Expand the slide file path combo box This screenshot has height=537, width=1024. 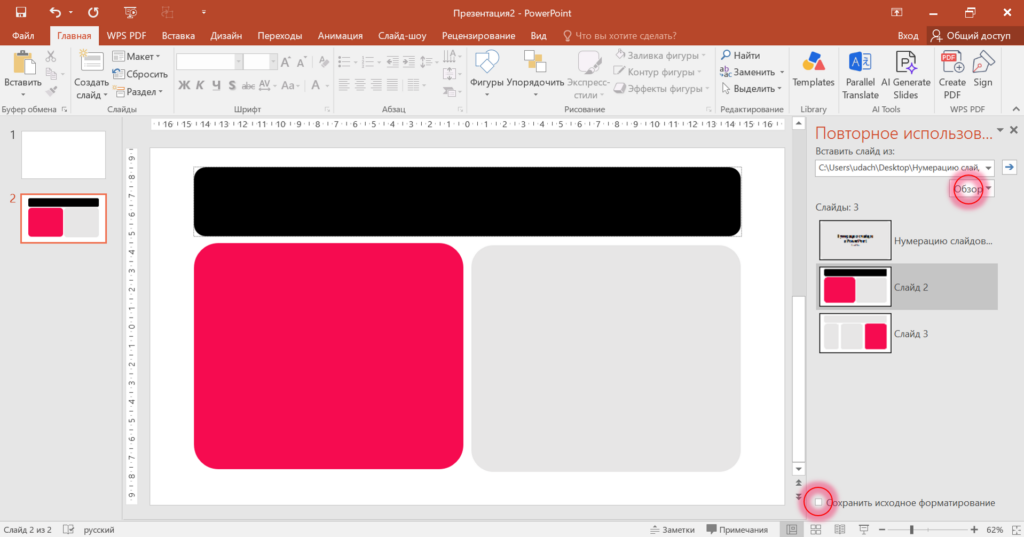pyautogui.click(x=988, y=168)
